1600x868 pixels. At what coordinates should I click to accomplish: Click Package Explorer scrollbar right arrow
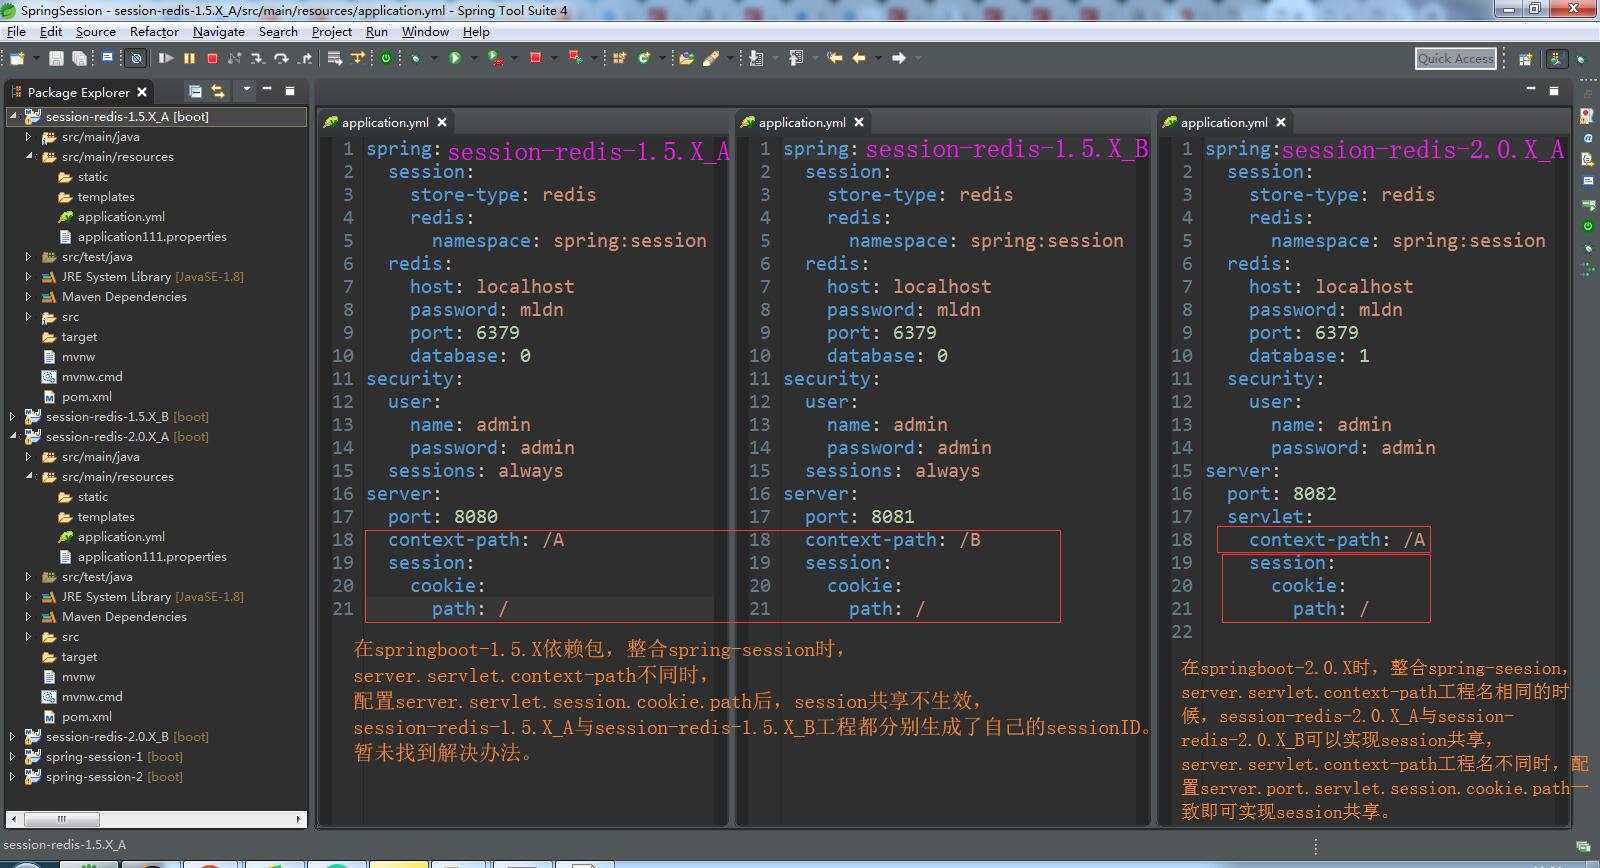298,819
